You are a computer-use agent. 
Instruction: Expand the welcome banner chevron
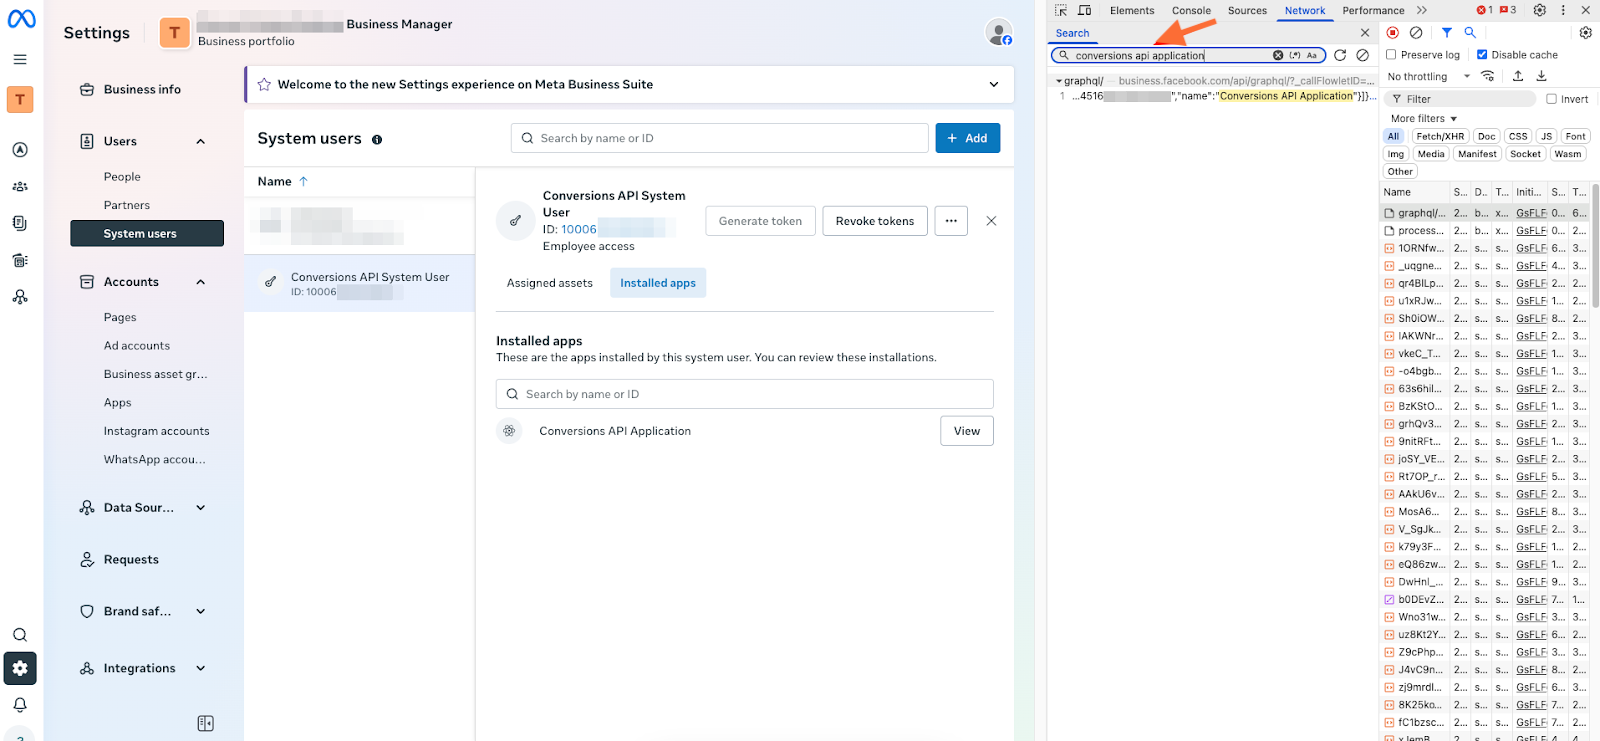(994, 85)
